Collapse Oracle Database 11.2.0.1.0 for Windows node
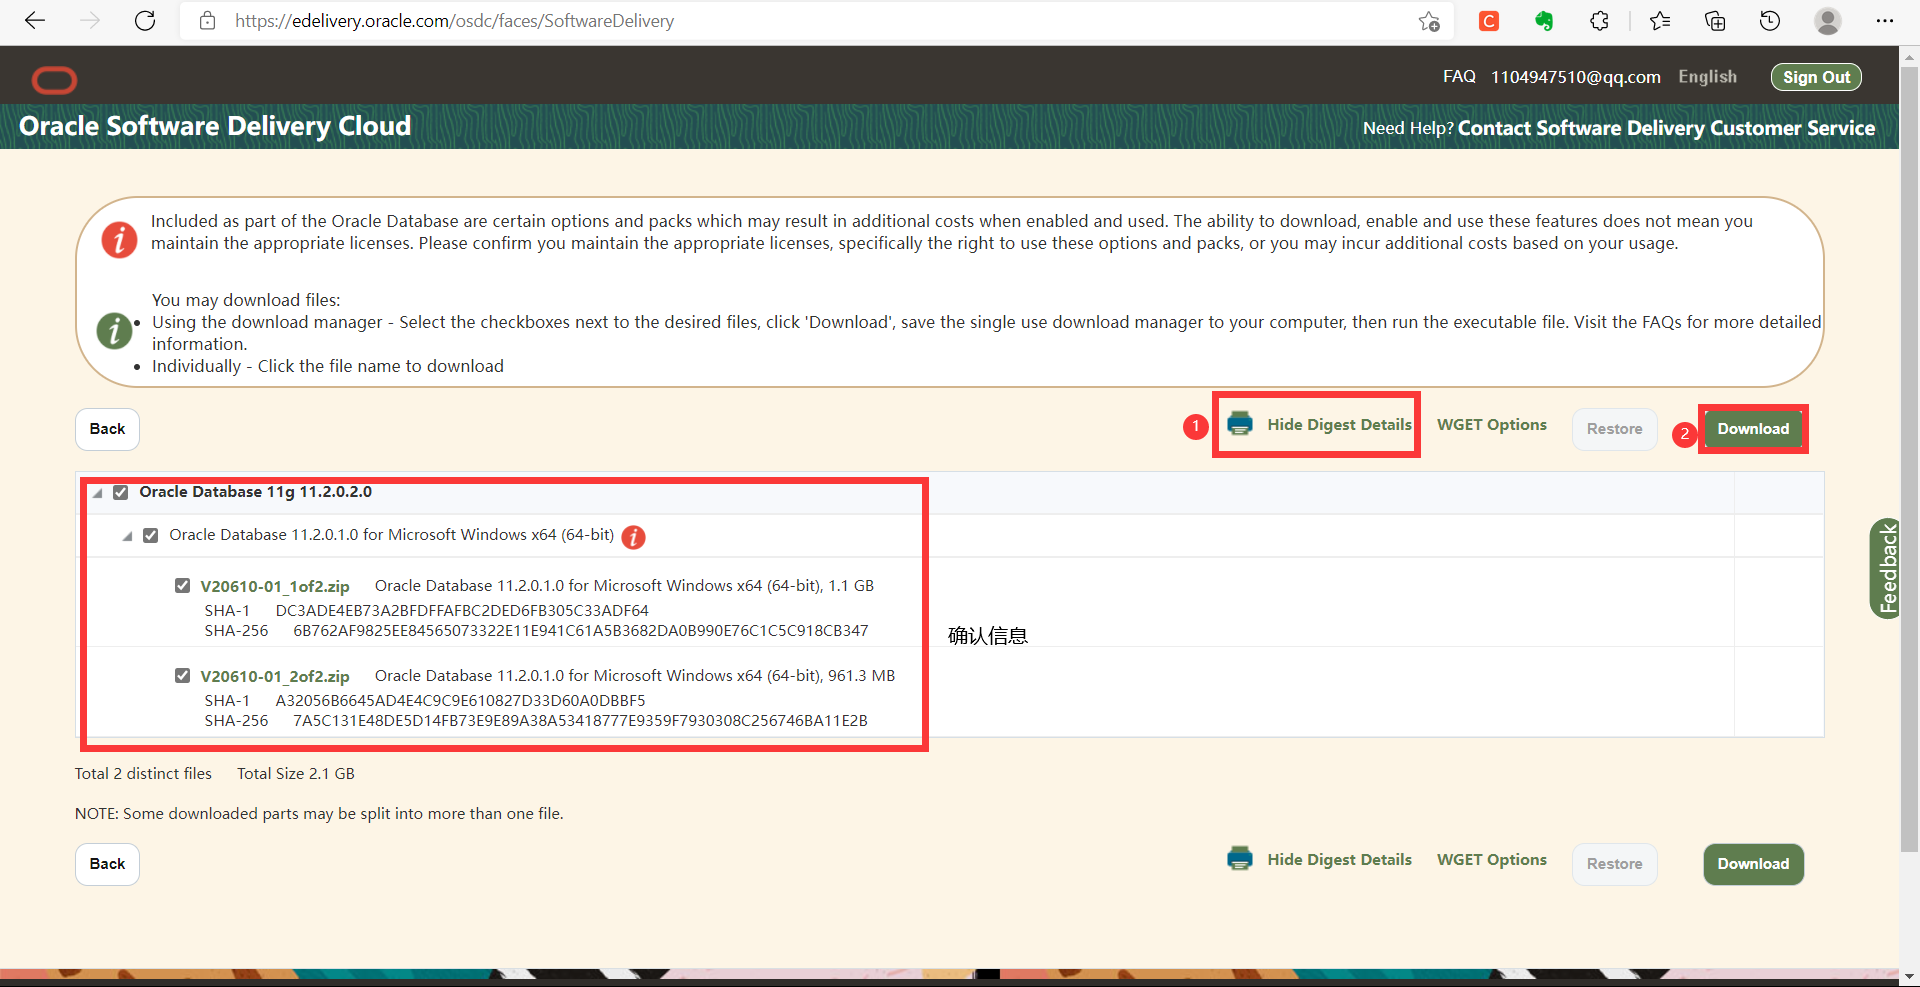The image size is (1920, 987). [127, 536]
